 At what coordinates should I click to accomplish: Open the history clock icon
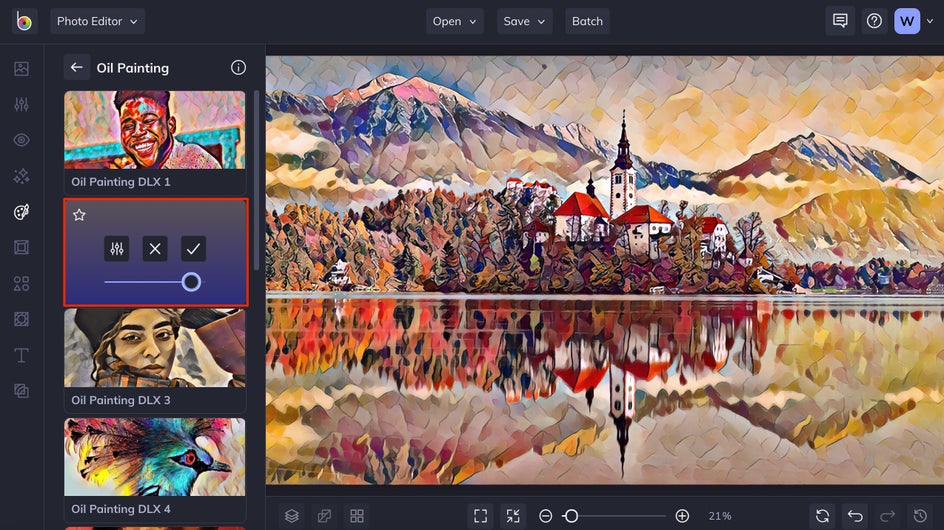[x=920, y=516]
